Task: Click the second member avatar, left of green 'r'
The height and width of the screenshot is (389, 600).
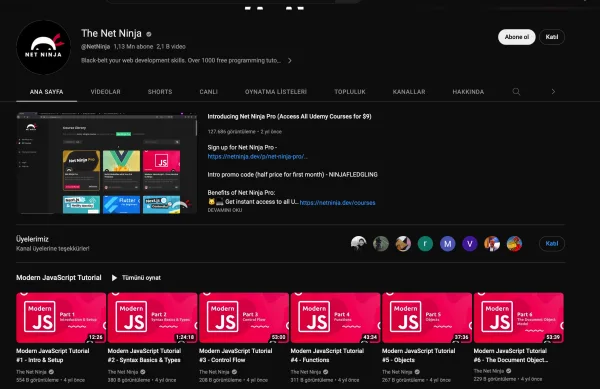Action: coord(381,244)
